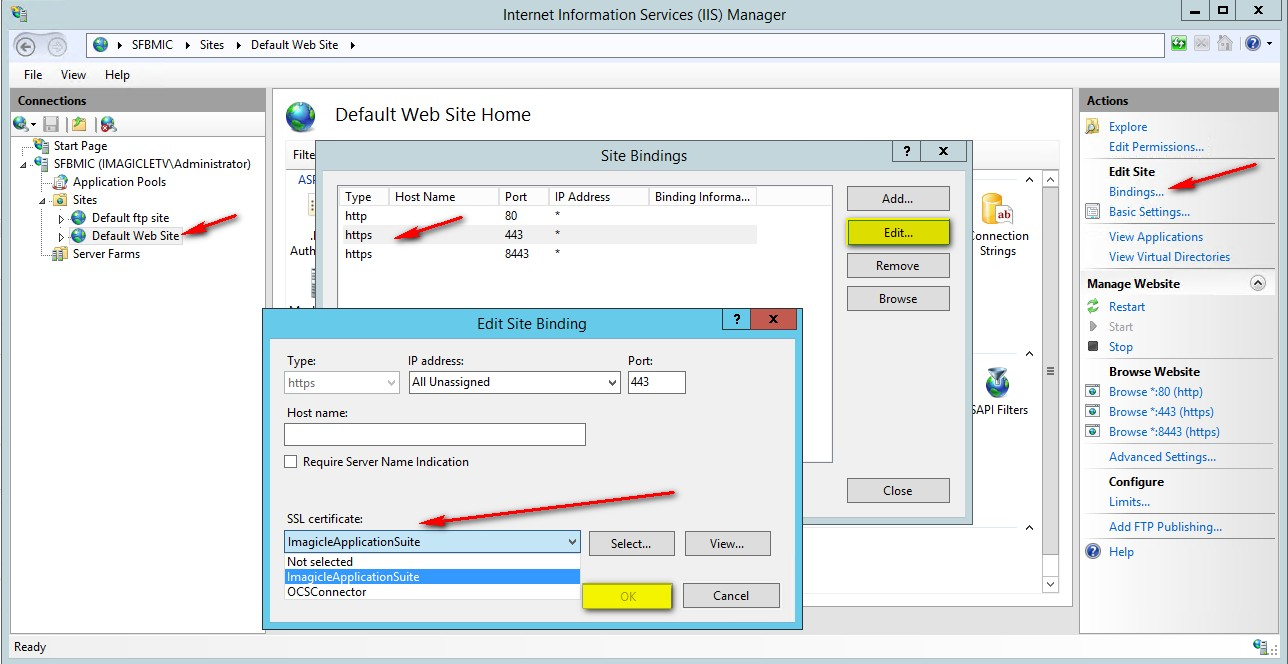
Task: Select Application Pools in Connections tree
Action: click(x=119, y=182)
